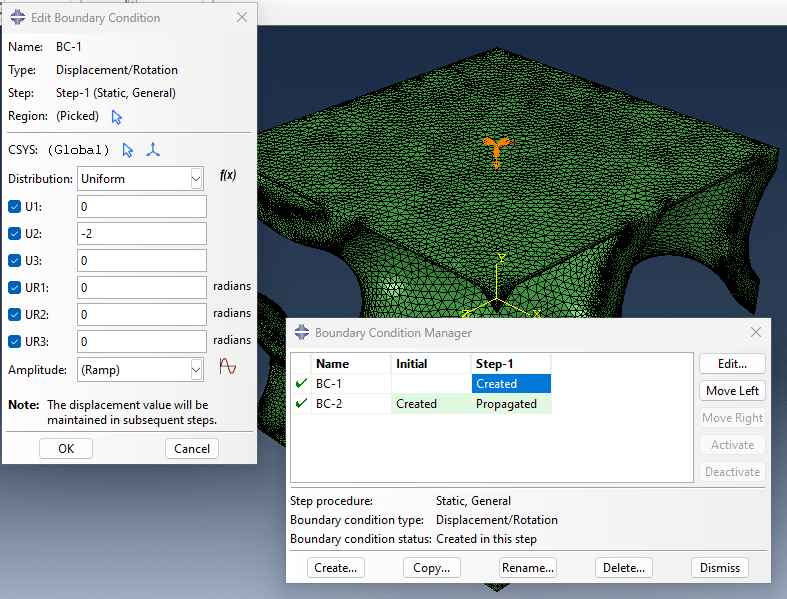
Task: Click the create amplitude curve icon
Action: click(x=228, y=367)
